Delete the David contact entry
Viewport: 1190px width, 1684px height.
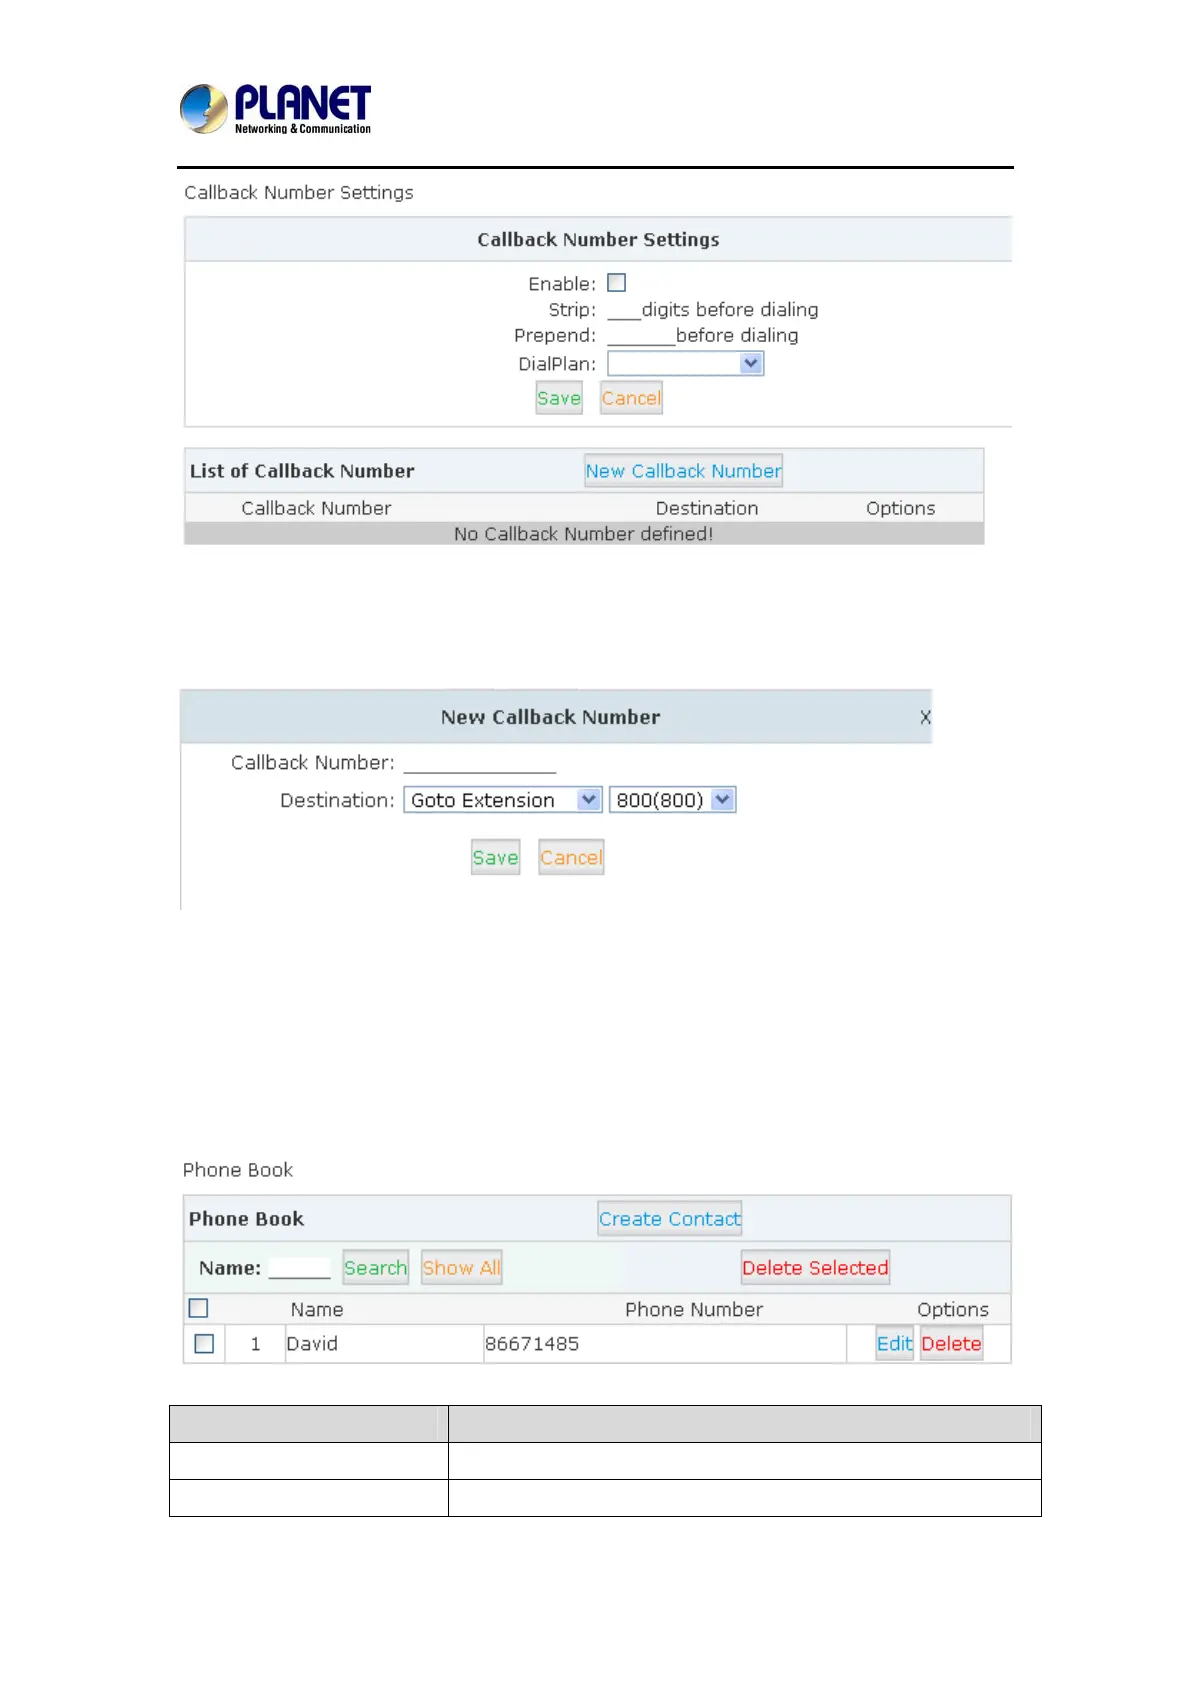click(951, 1344)
